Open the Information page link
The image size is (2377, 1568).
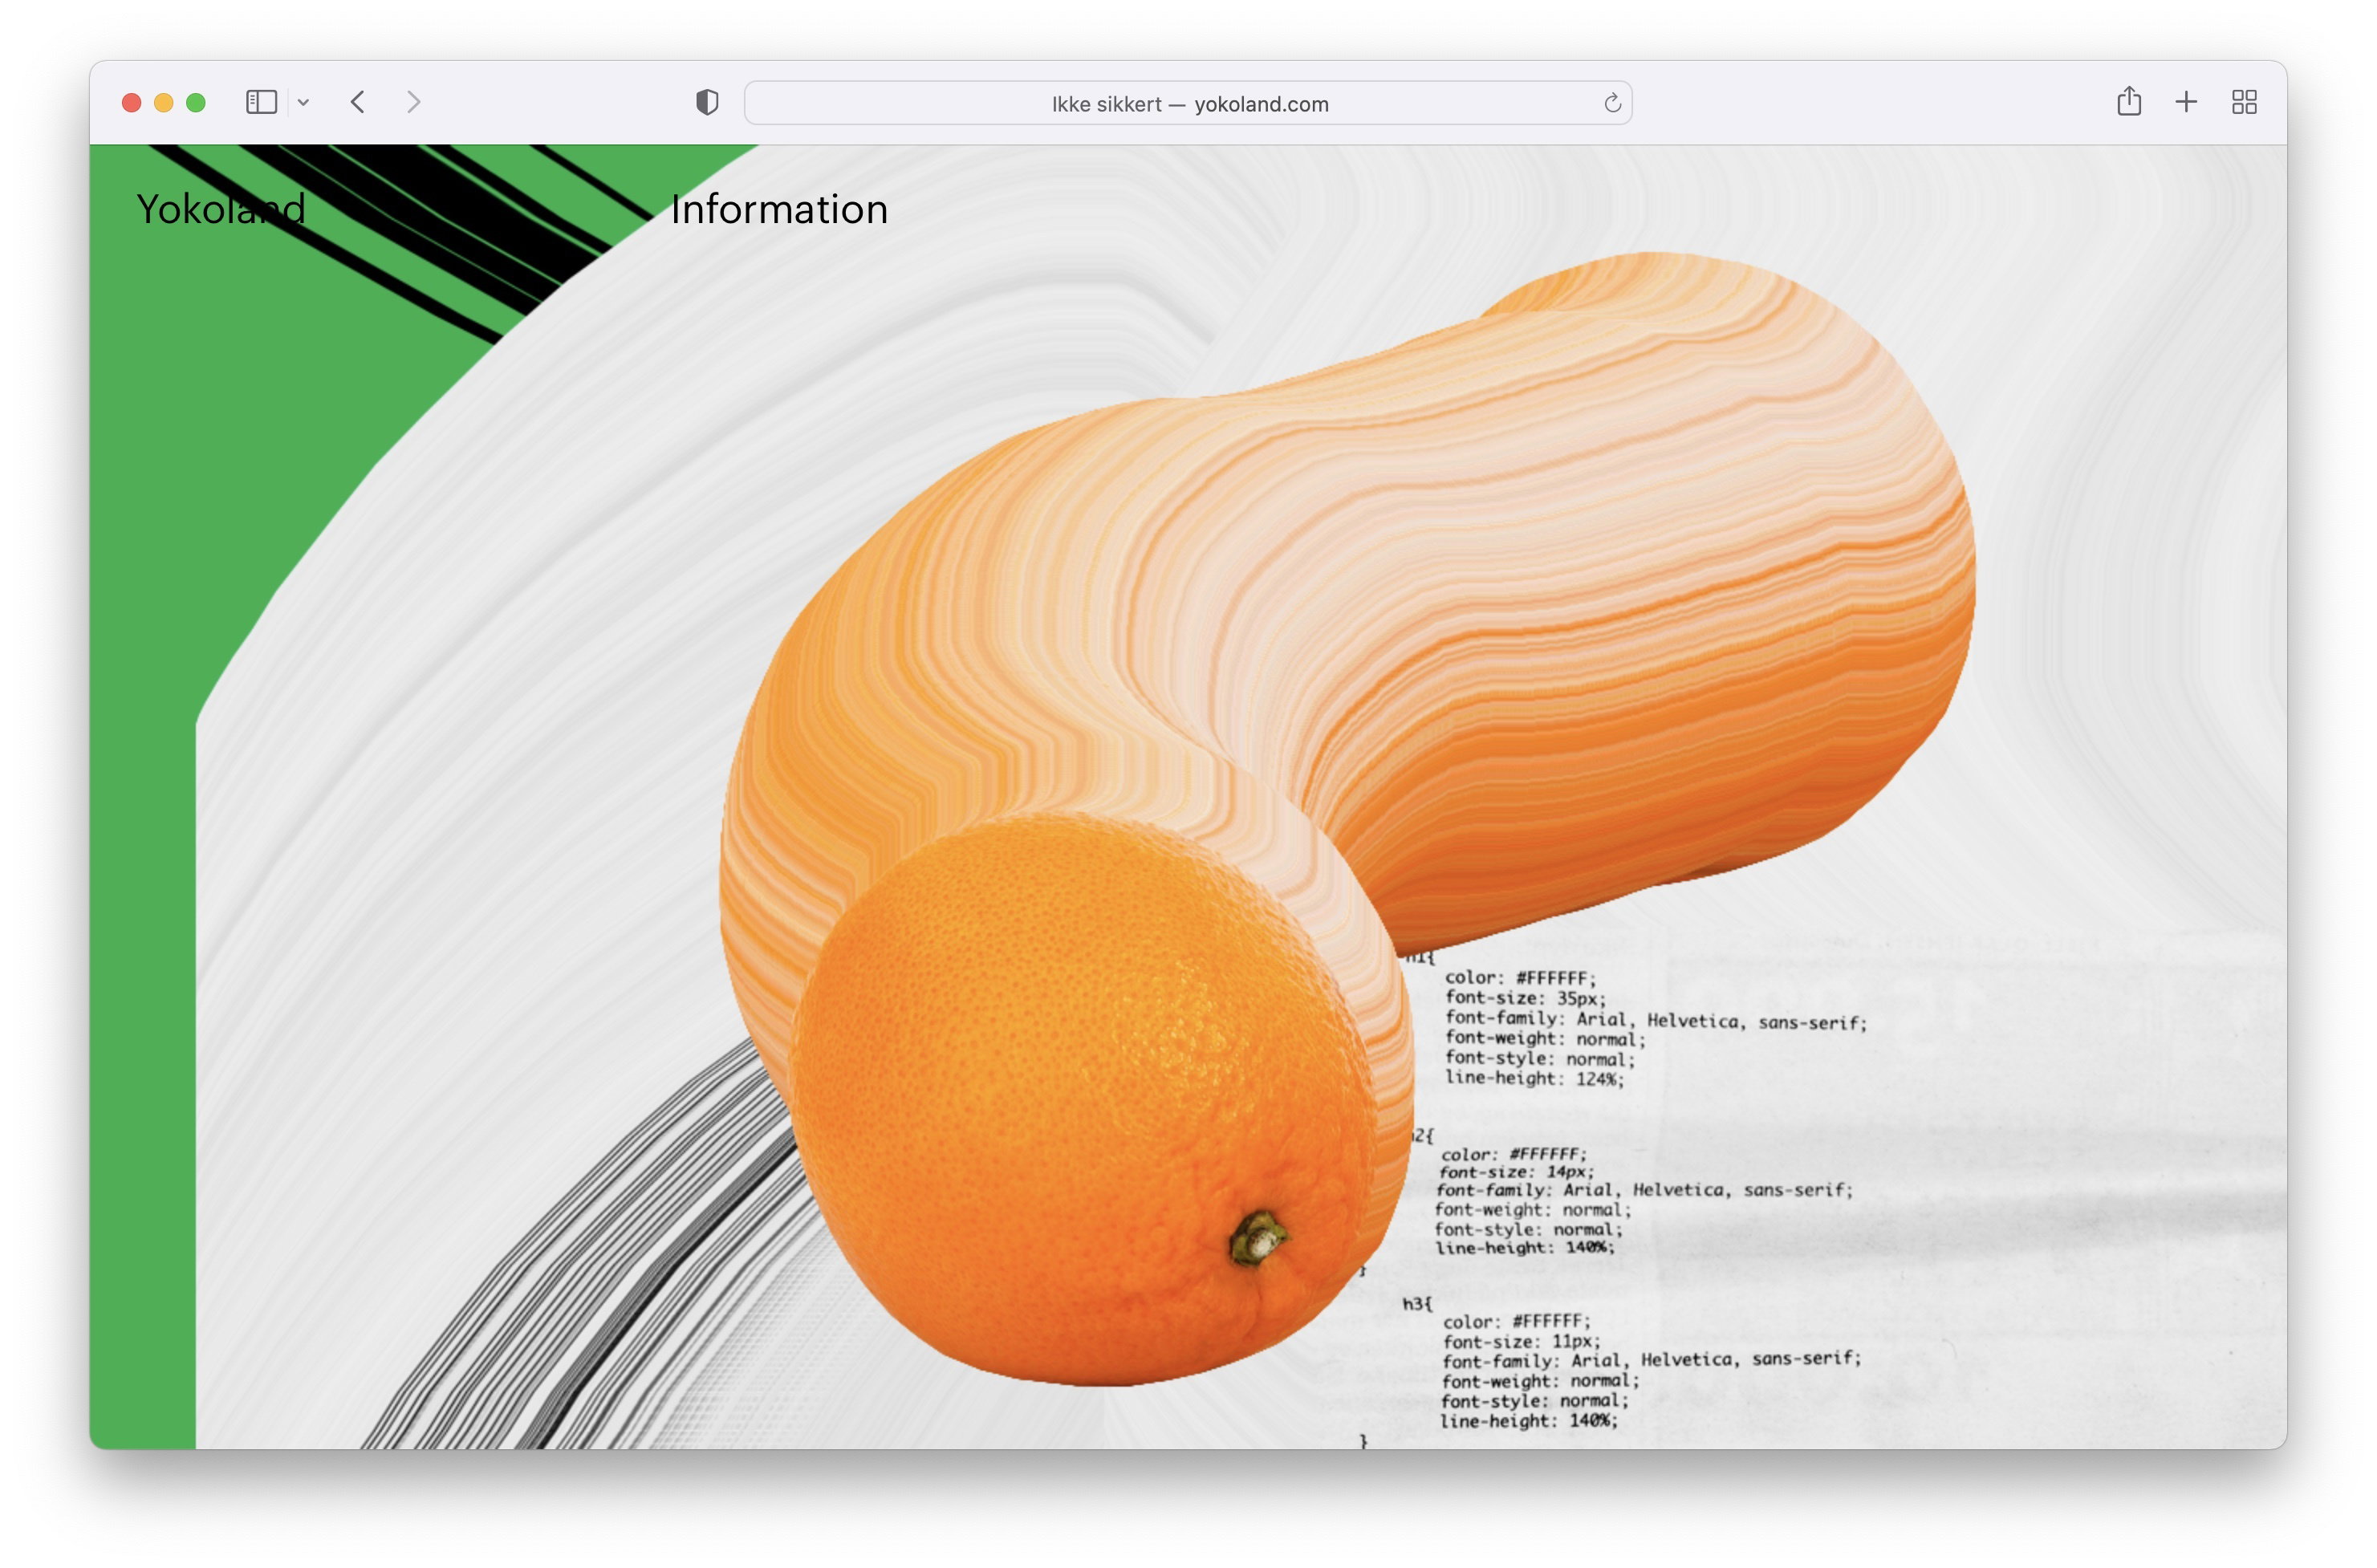(779, 209)
